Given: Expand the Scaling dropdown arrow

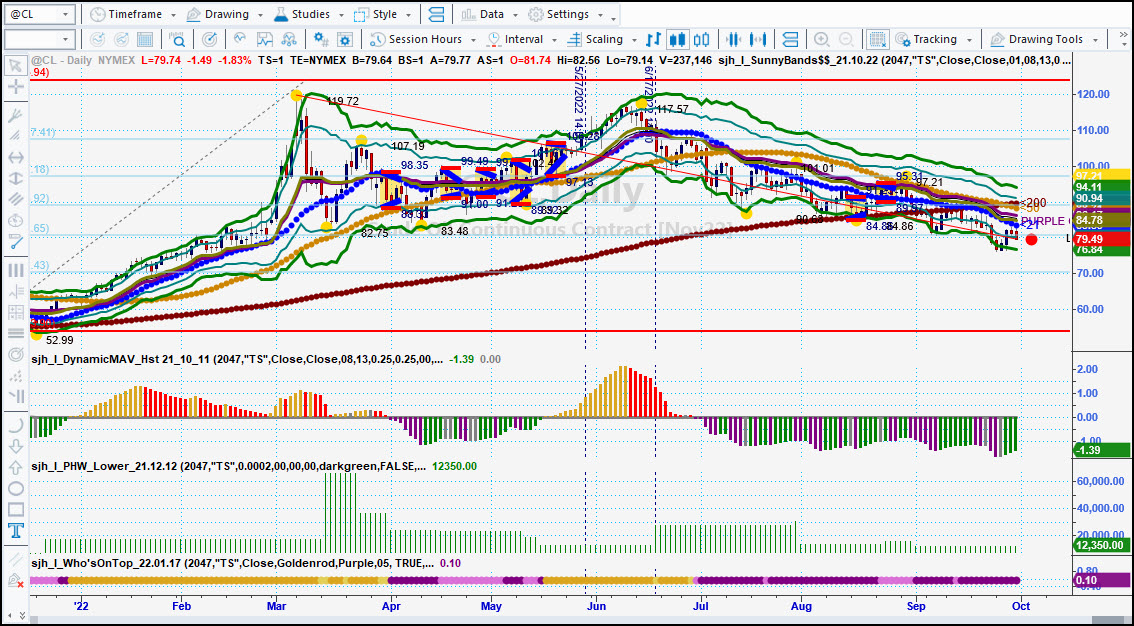Looking at the screenshot, I should (634, 40).
